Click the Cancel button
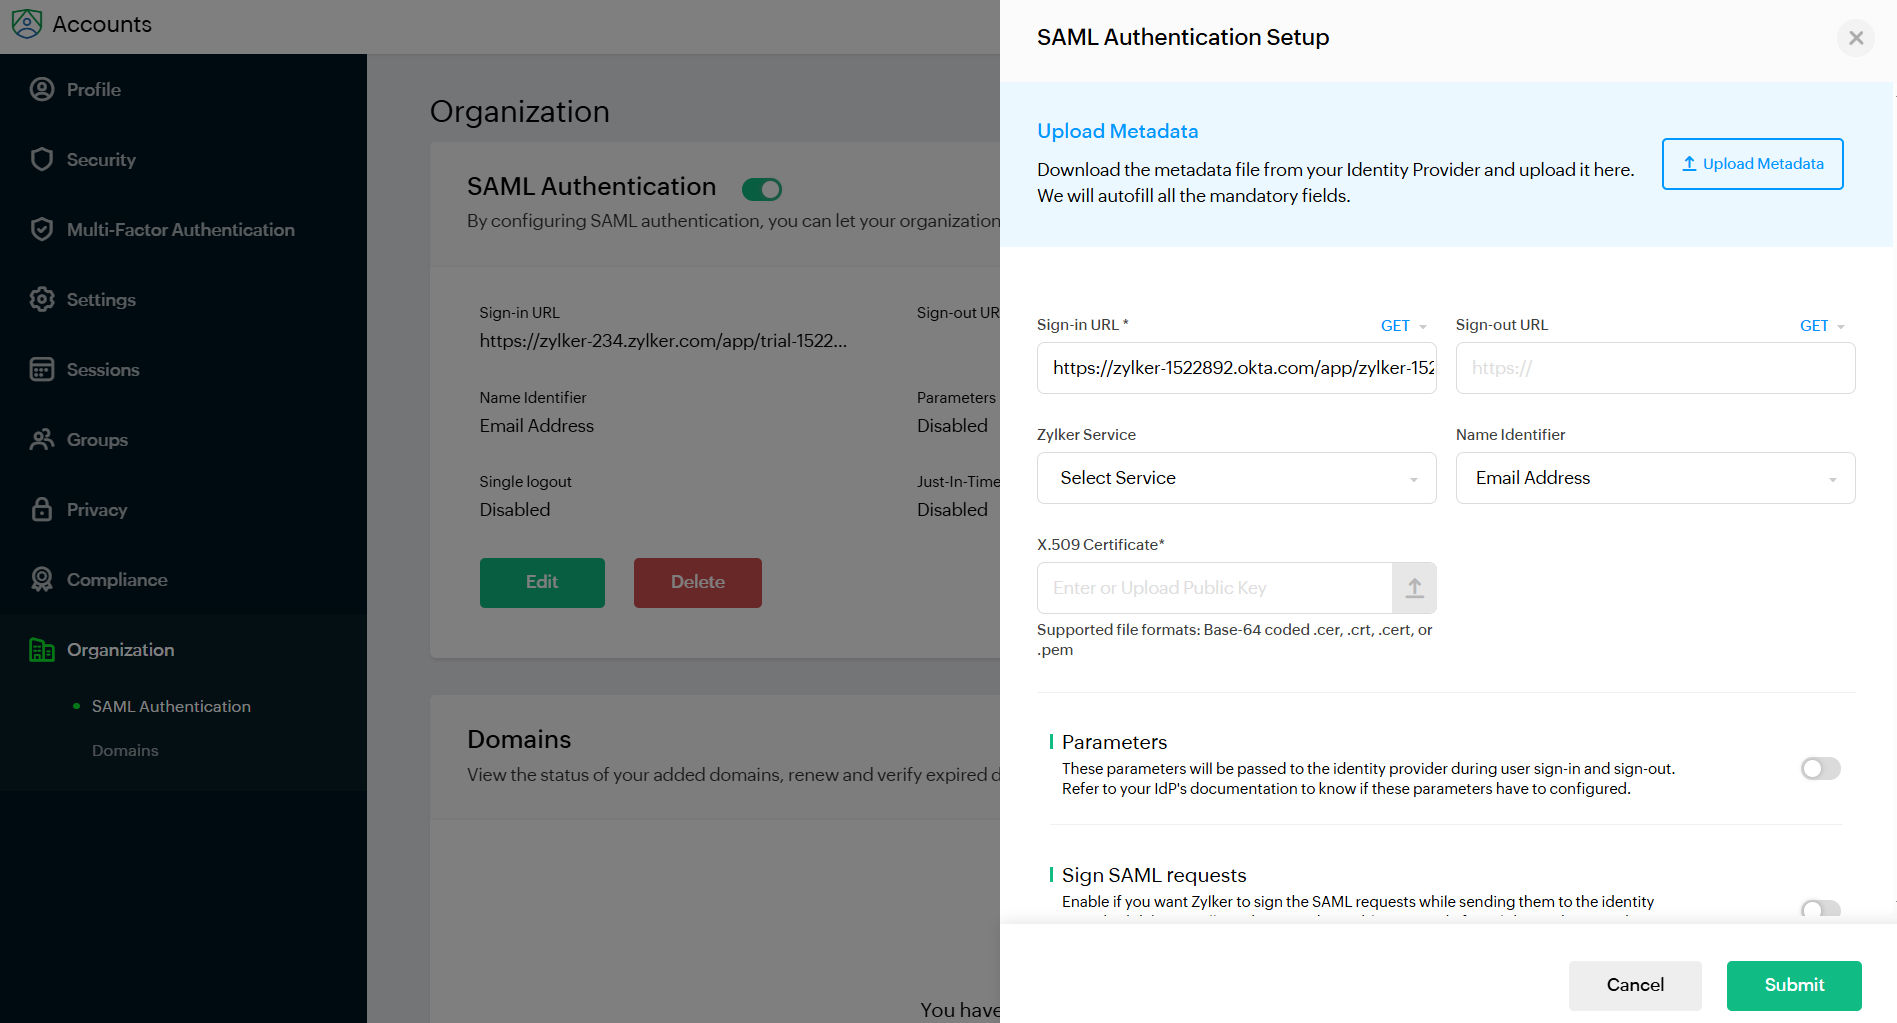 [x=1635, y=986]
